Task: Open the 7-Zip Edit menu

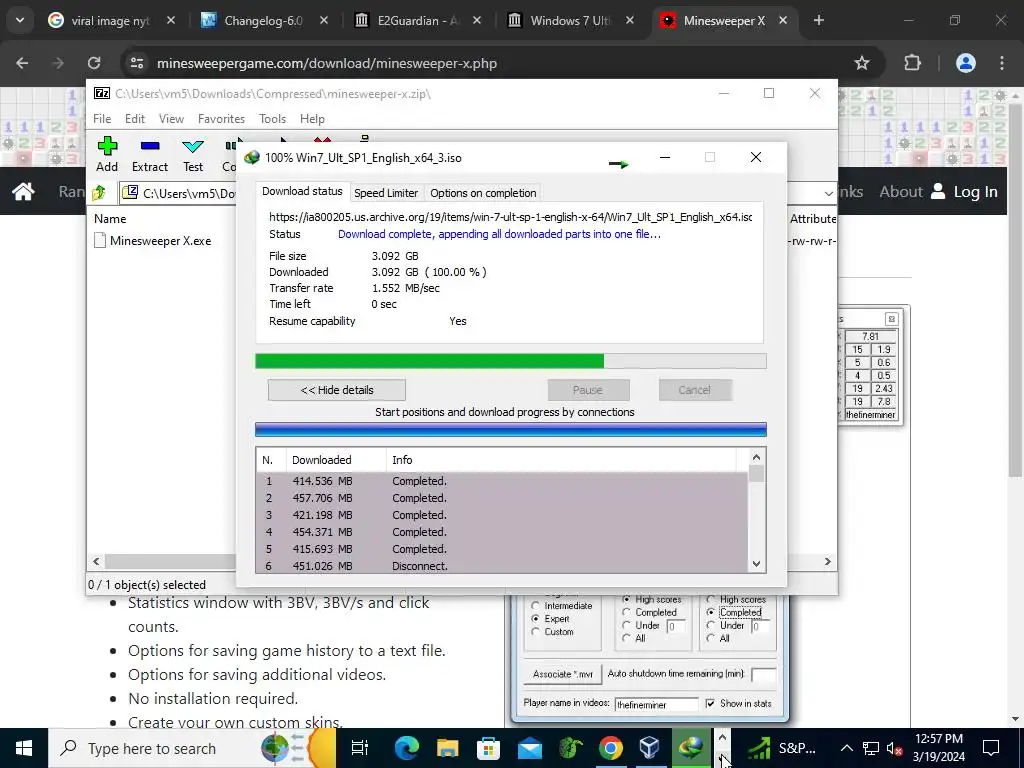Action: (x=135, y=119)
